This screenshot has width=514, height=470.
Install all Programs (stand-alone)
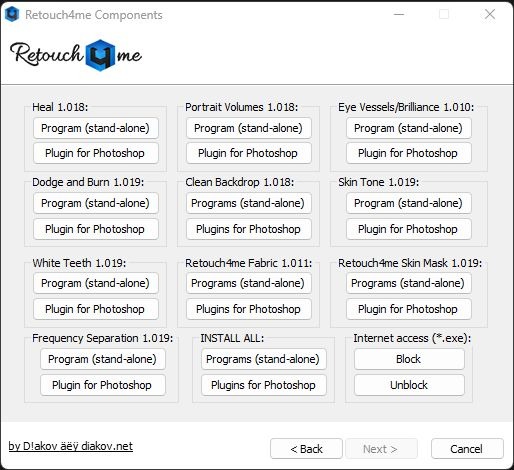click(264, 359)
